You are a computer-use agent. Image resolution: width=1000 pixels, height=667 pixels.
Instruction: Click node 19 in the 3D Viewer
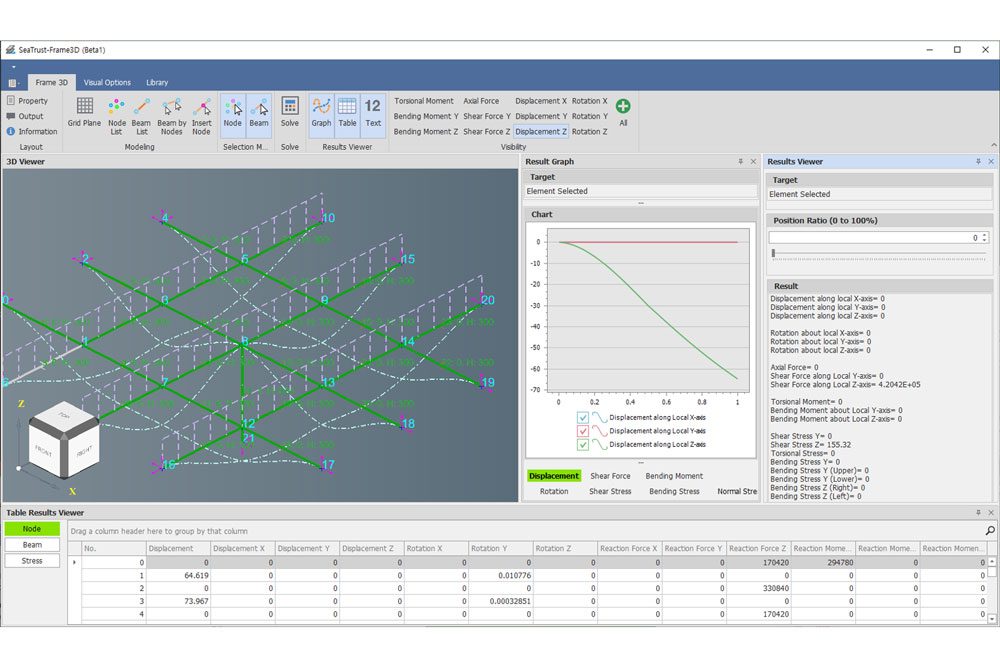[487, 383]
